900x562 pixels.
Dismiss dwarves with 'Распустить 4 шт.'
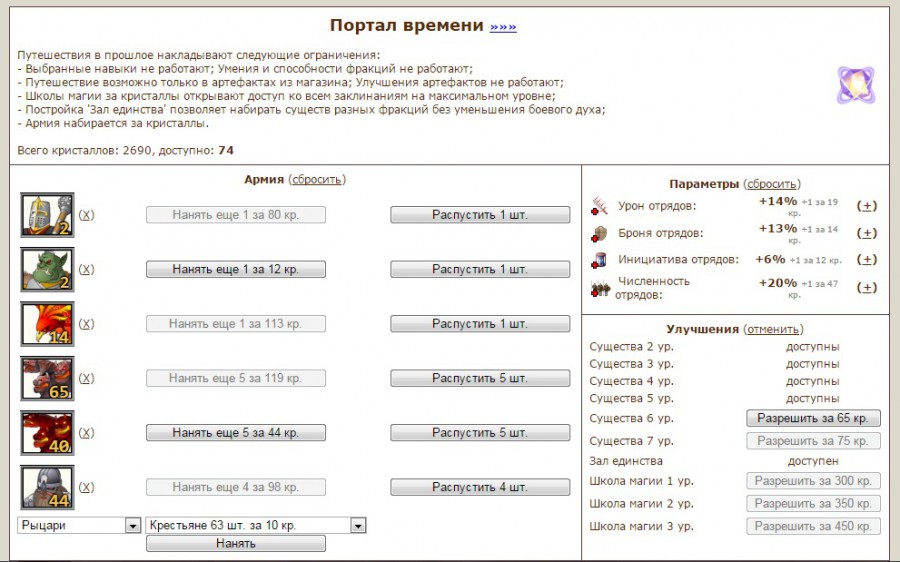pyautogui.click(x=480, y=487)
